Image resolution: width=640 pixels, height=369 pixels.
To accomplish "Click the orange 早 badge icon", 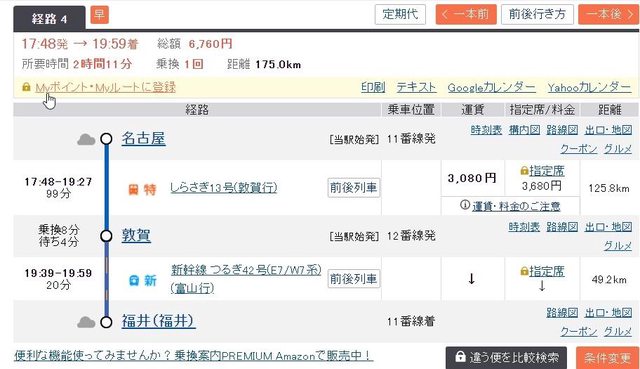I will click(x=99, y=15).
